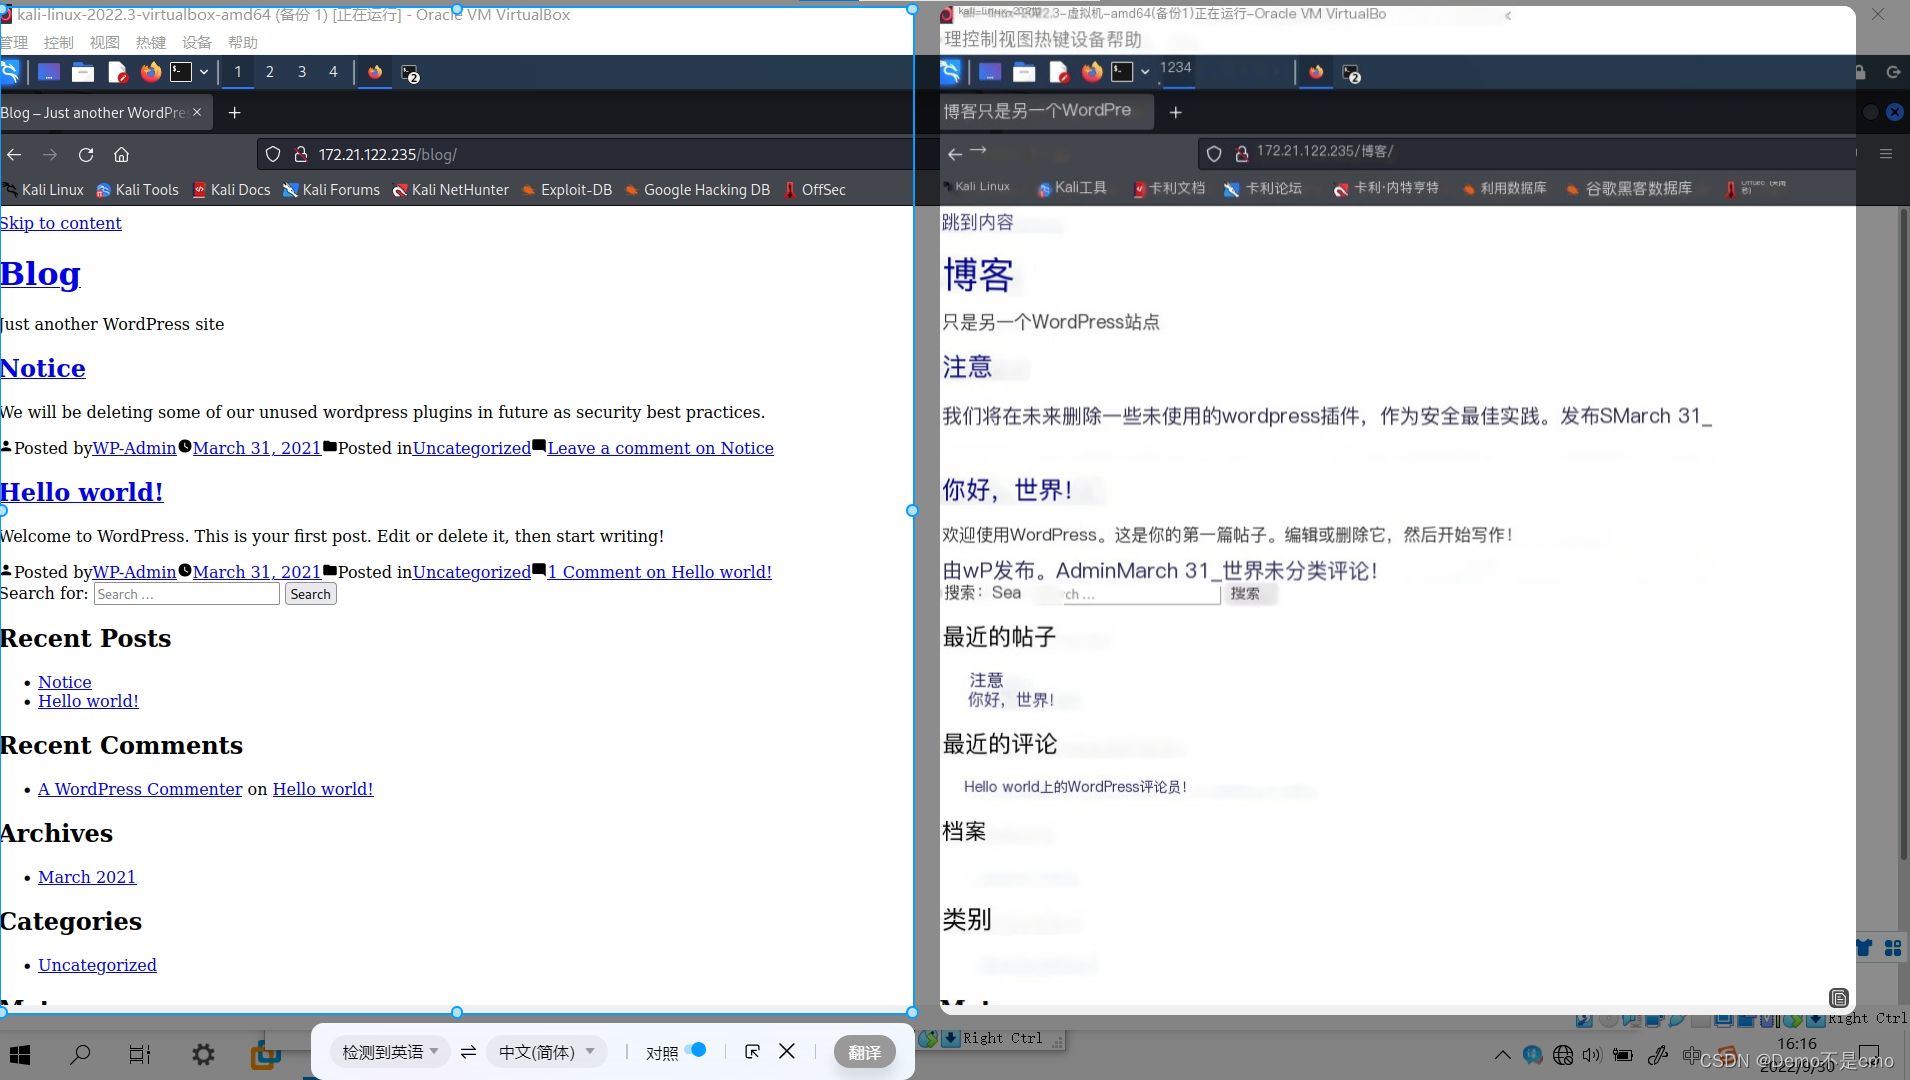Focus the blog Search input field

click(187, 594)
